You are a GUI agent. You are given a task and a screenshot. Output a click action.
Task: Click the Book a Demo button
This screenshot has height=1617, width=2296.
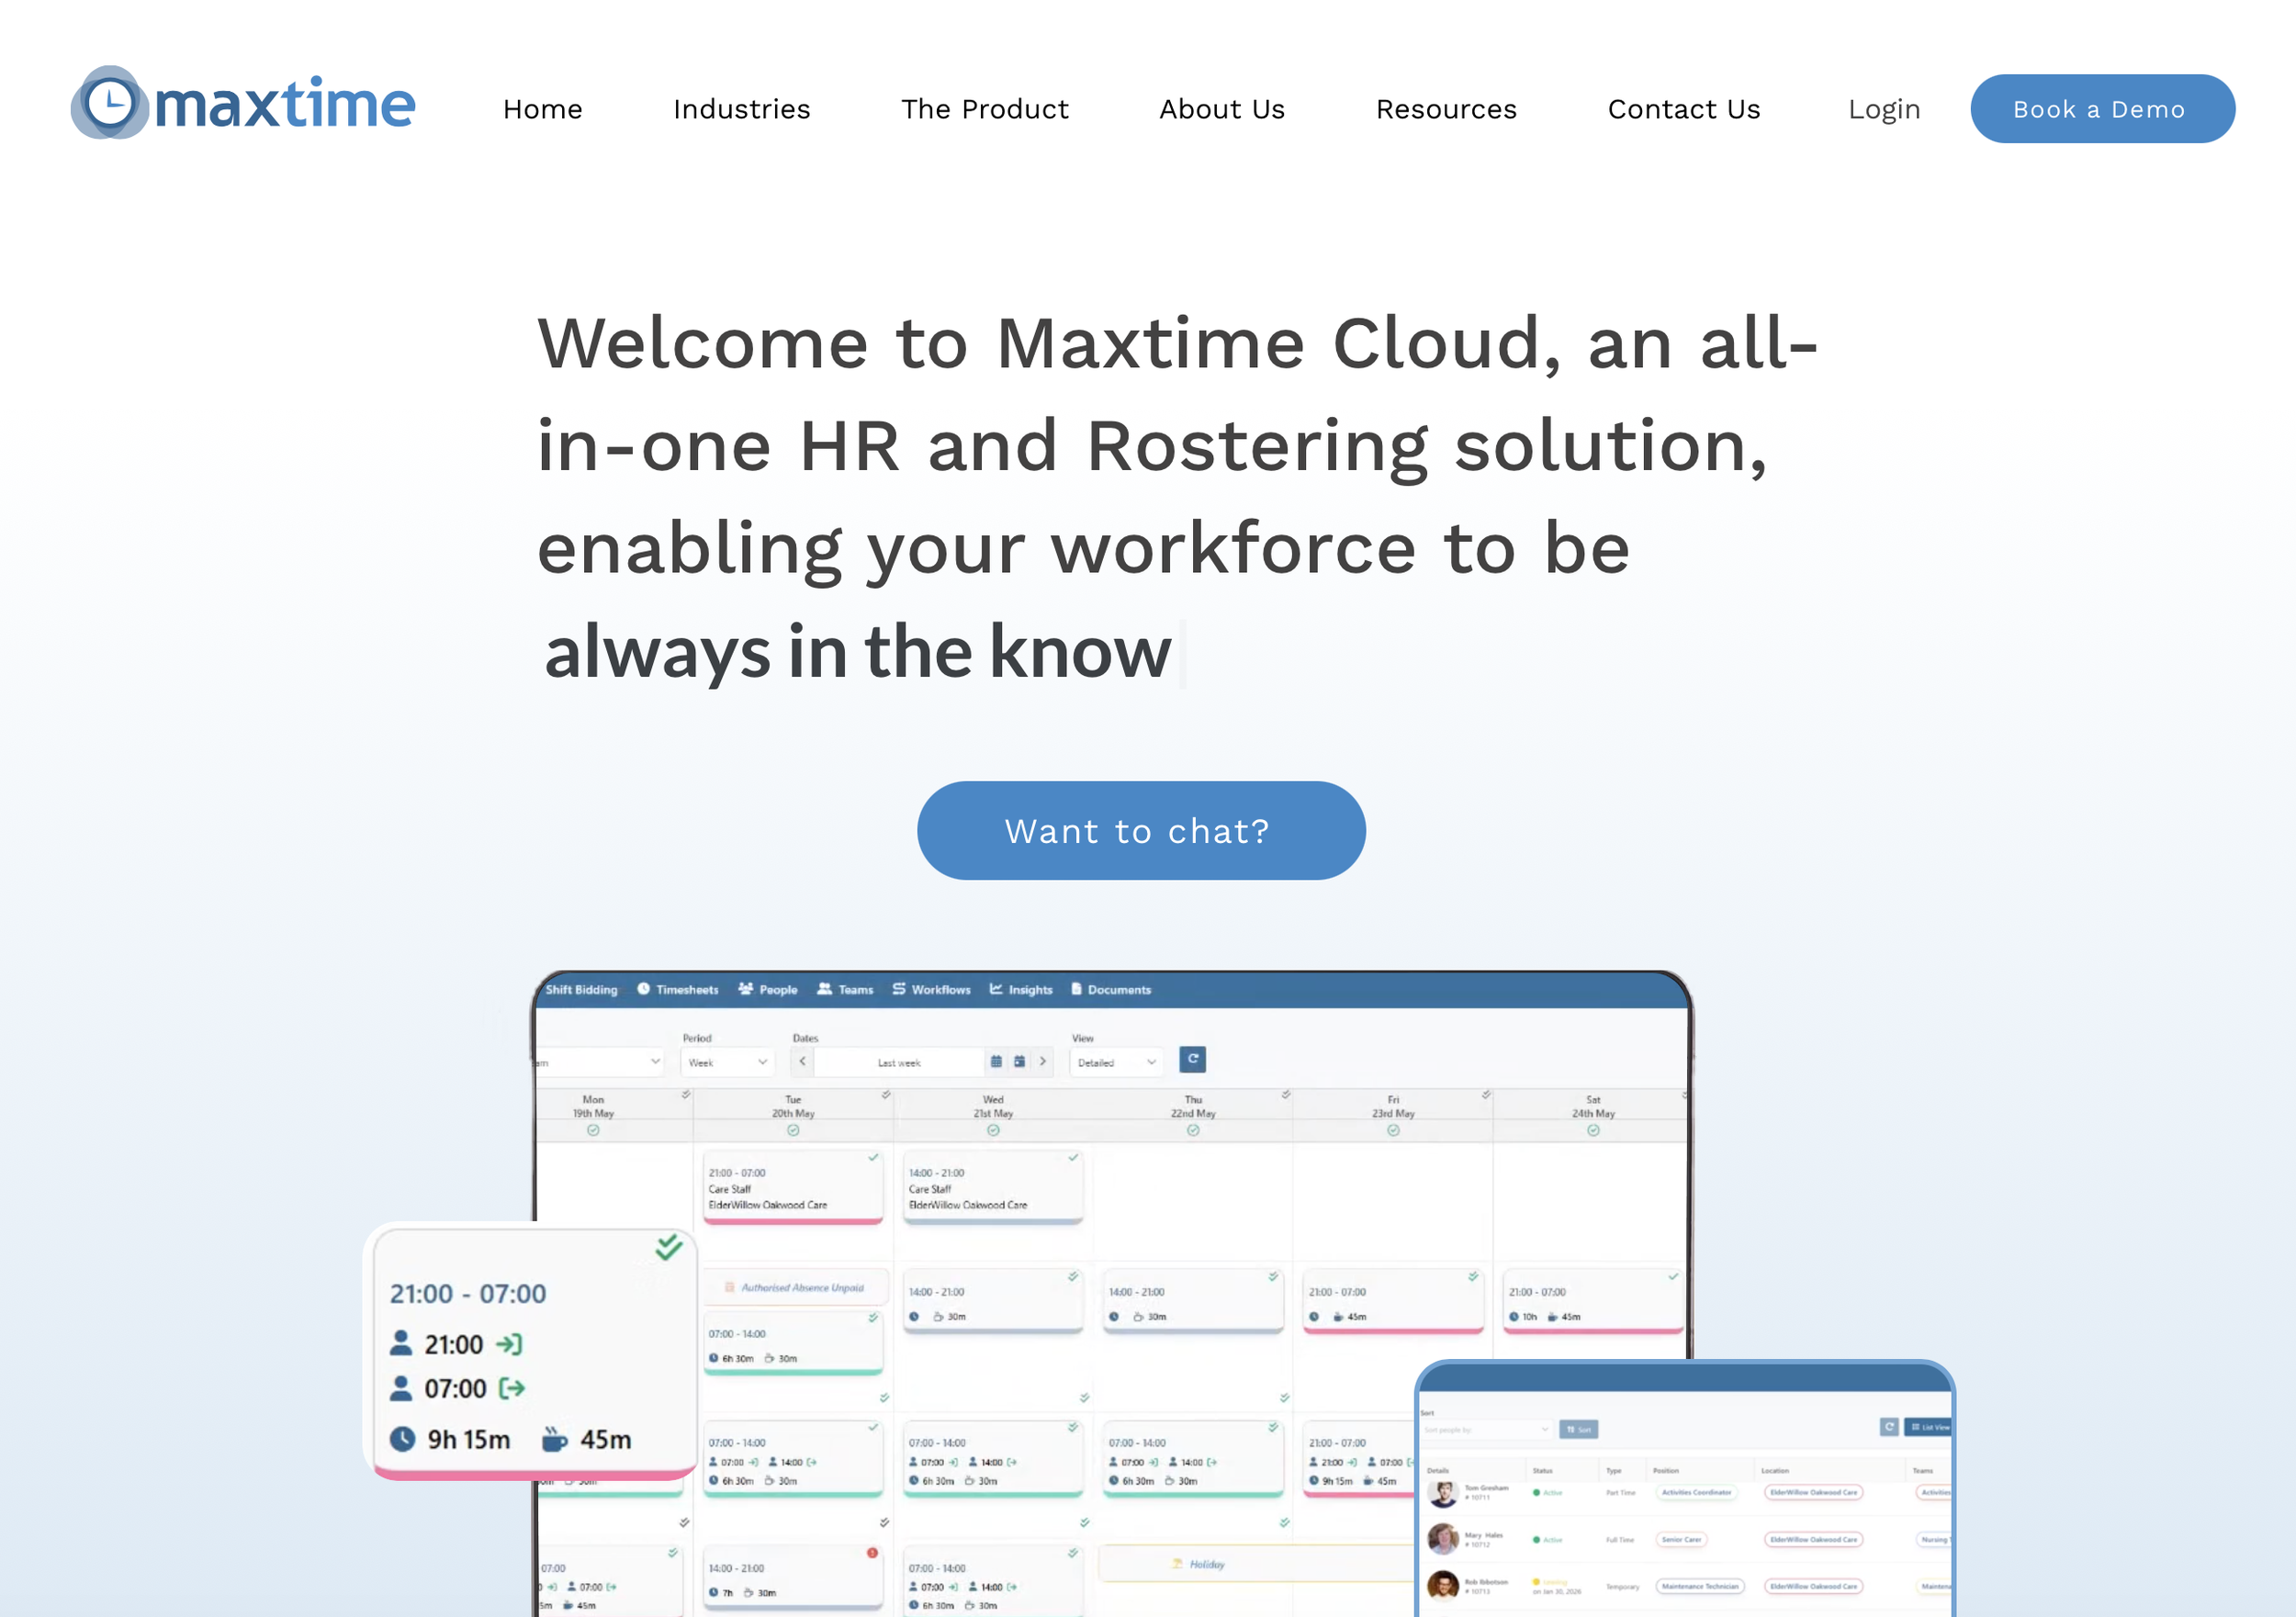2102,109
